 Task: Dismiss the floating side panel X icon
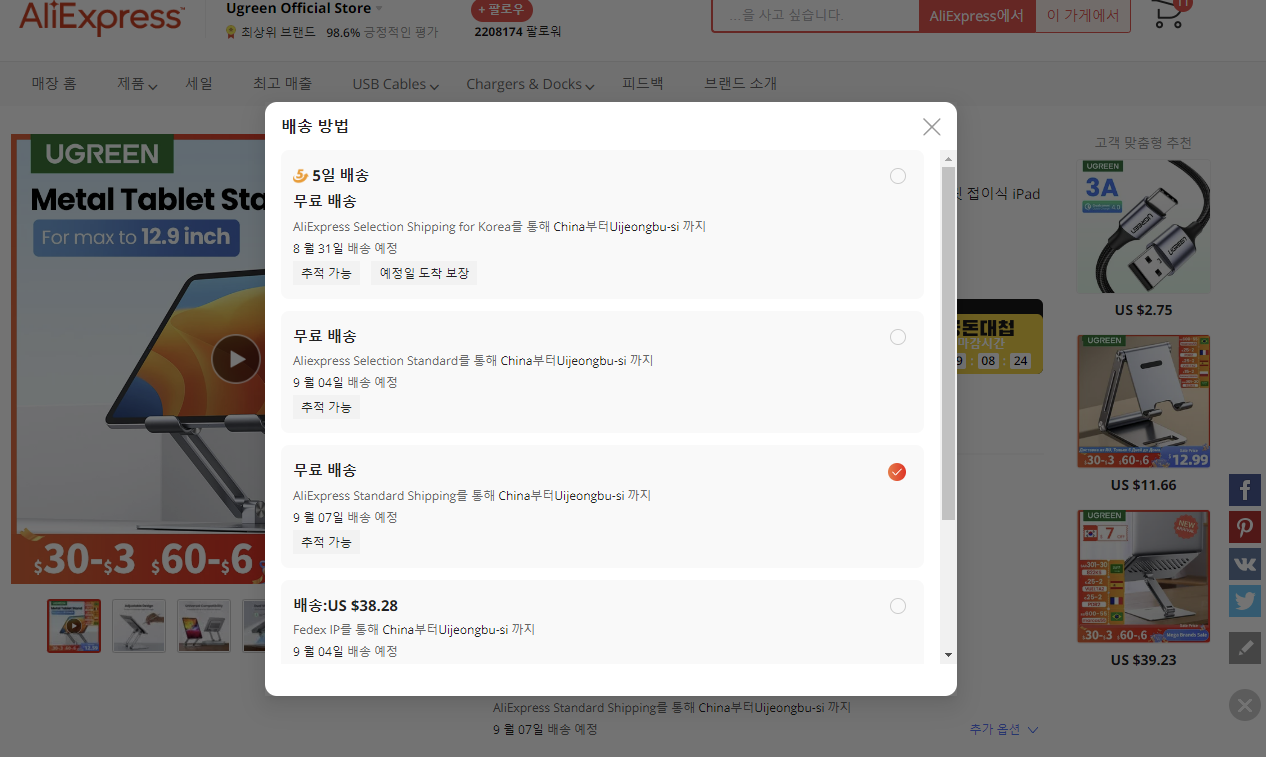[1244, 706]
